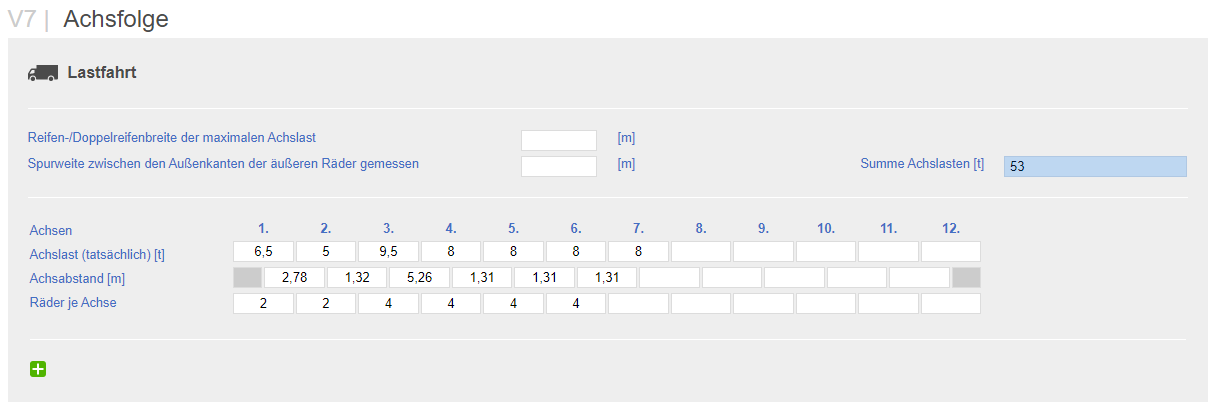The height and width of the screenshot is (411, 1218).
Task: Click the grey box starting the Achsabstand row
Action: (247, 277)
